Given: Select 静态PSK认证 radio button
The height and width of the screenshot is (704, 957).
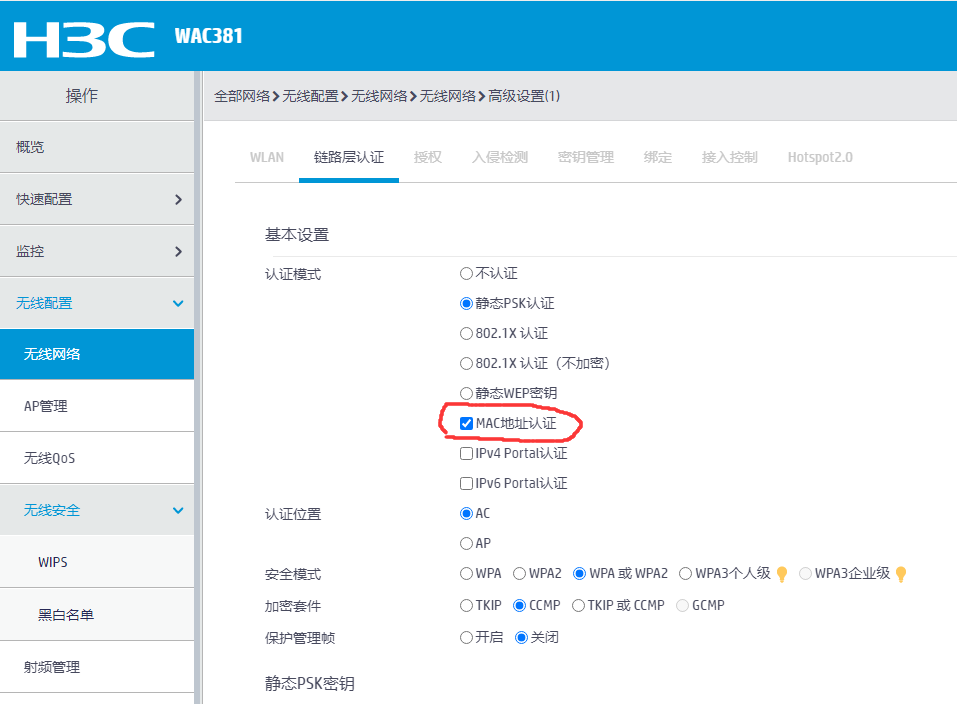Looking at the screenshot, I should click(x=466, y=303).
